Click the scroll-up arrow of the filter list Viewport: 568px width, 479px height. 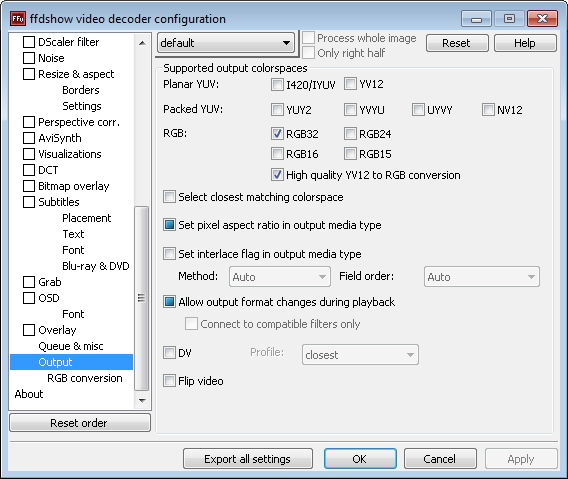pos(142,43)
